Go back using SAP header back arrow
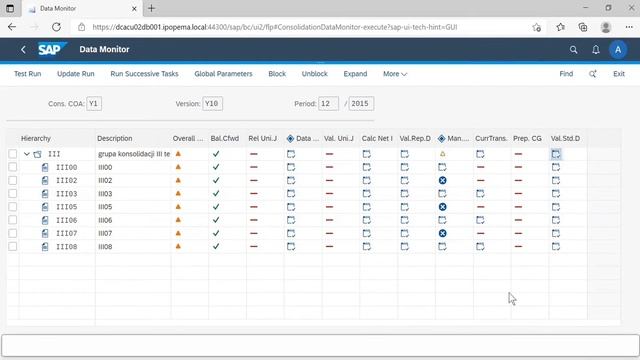Screen dimensions: 640x360 click(x=23, y=49)
